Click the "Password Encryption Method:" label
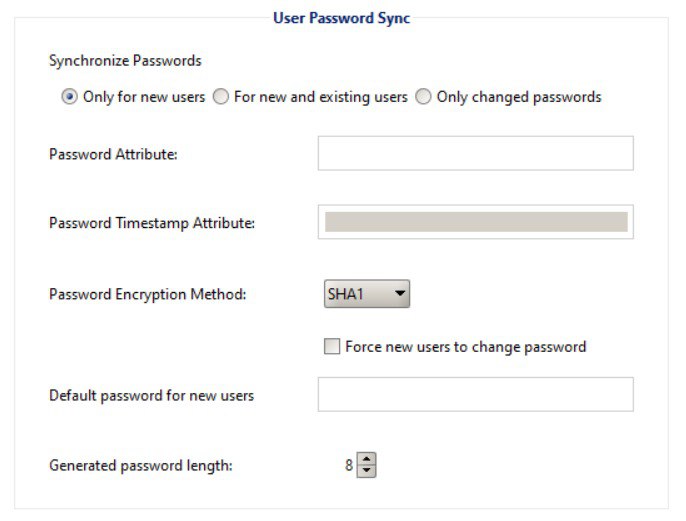 click(147, 295)
